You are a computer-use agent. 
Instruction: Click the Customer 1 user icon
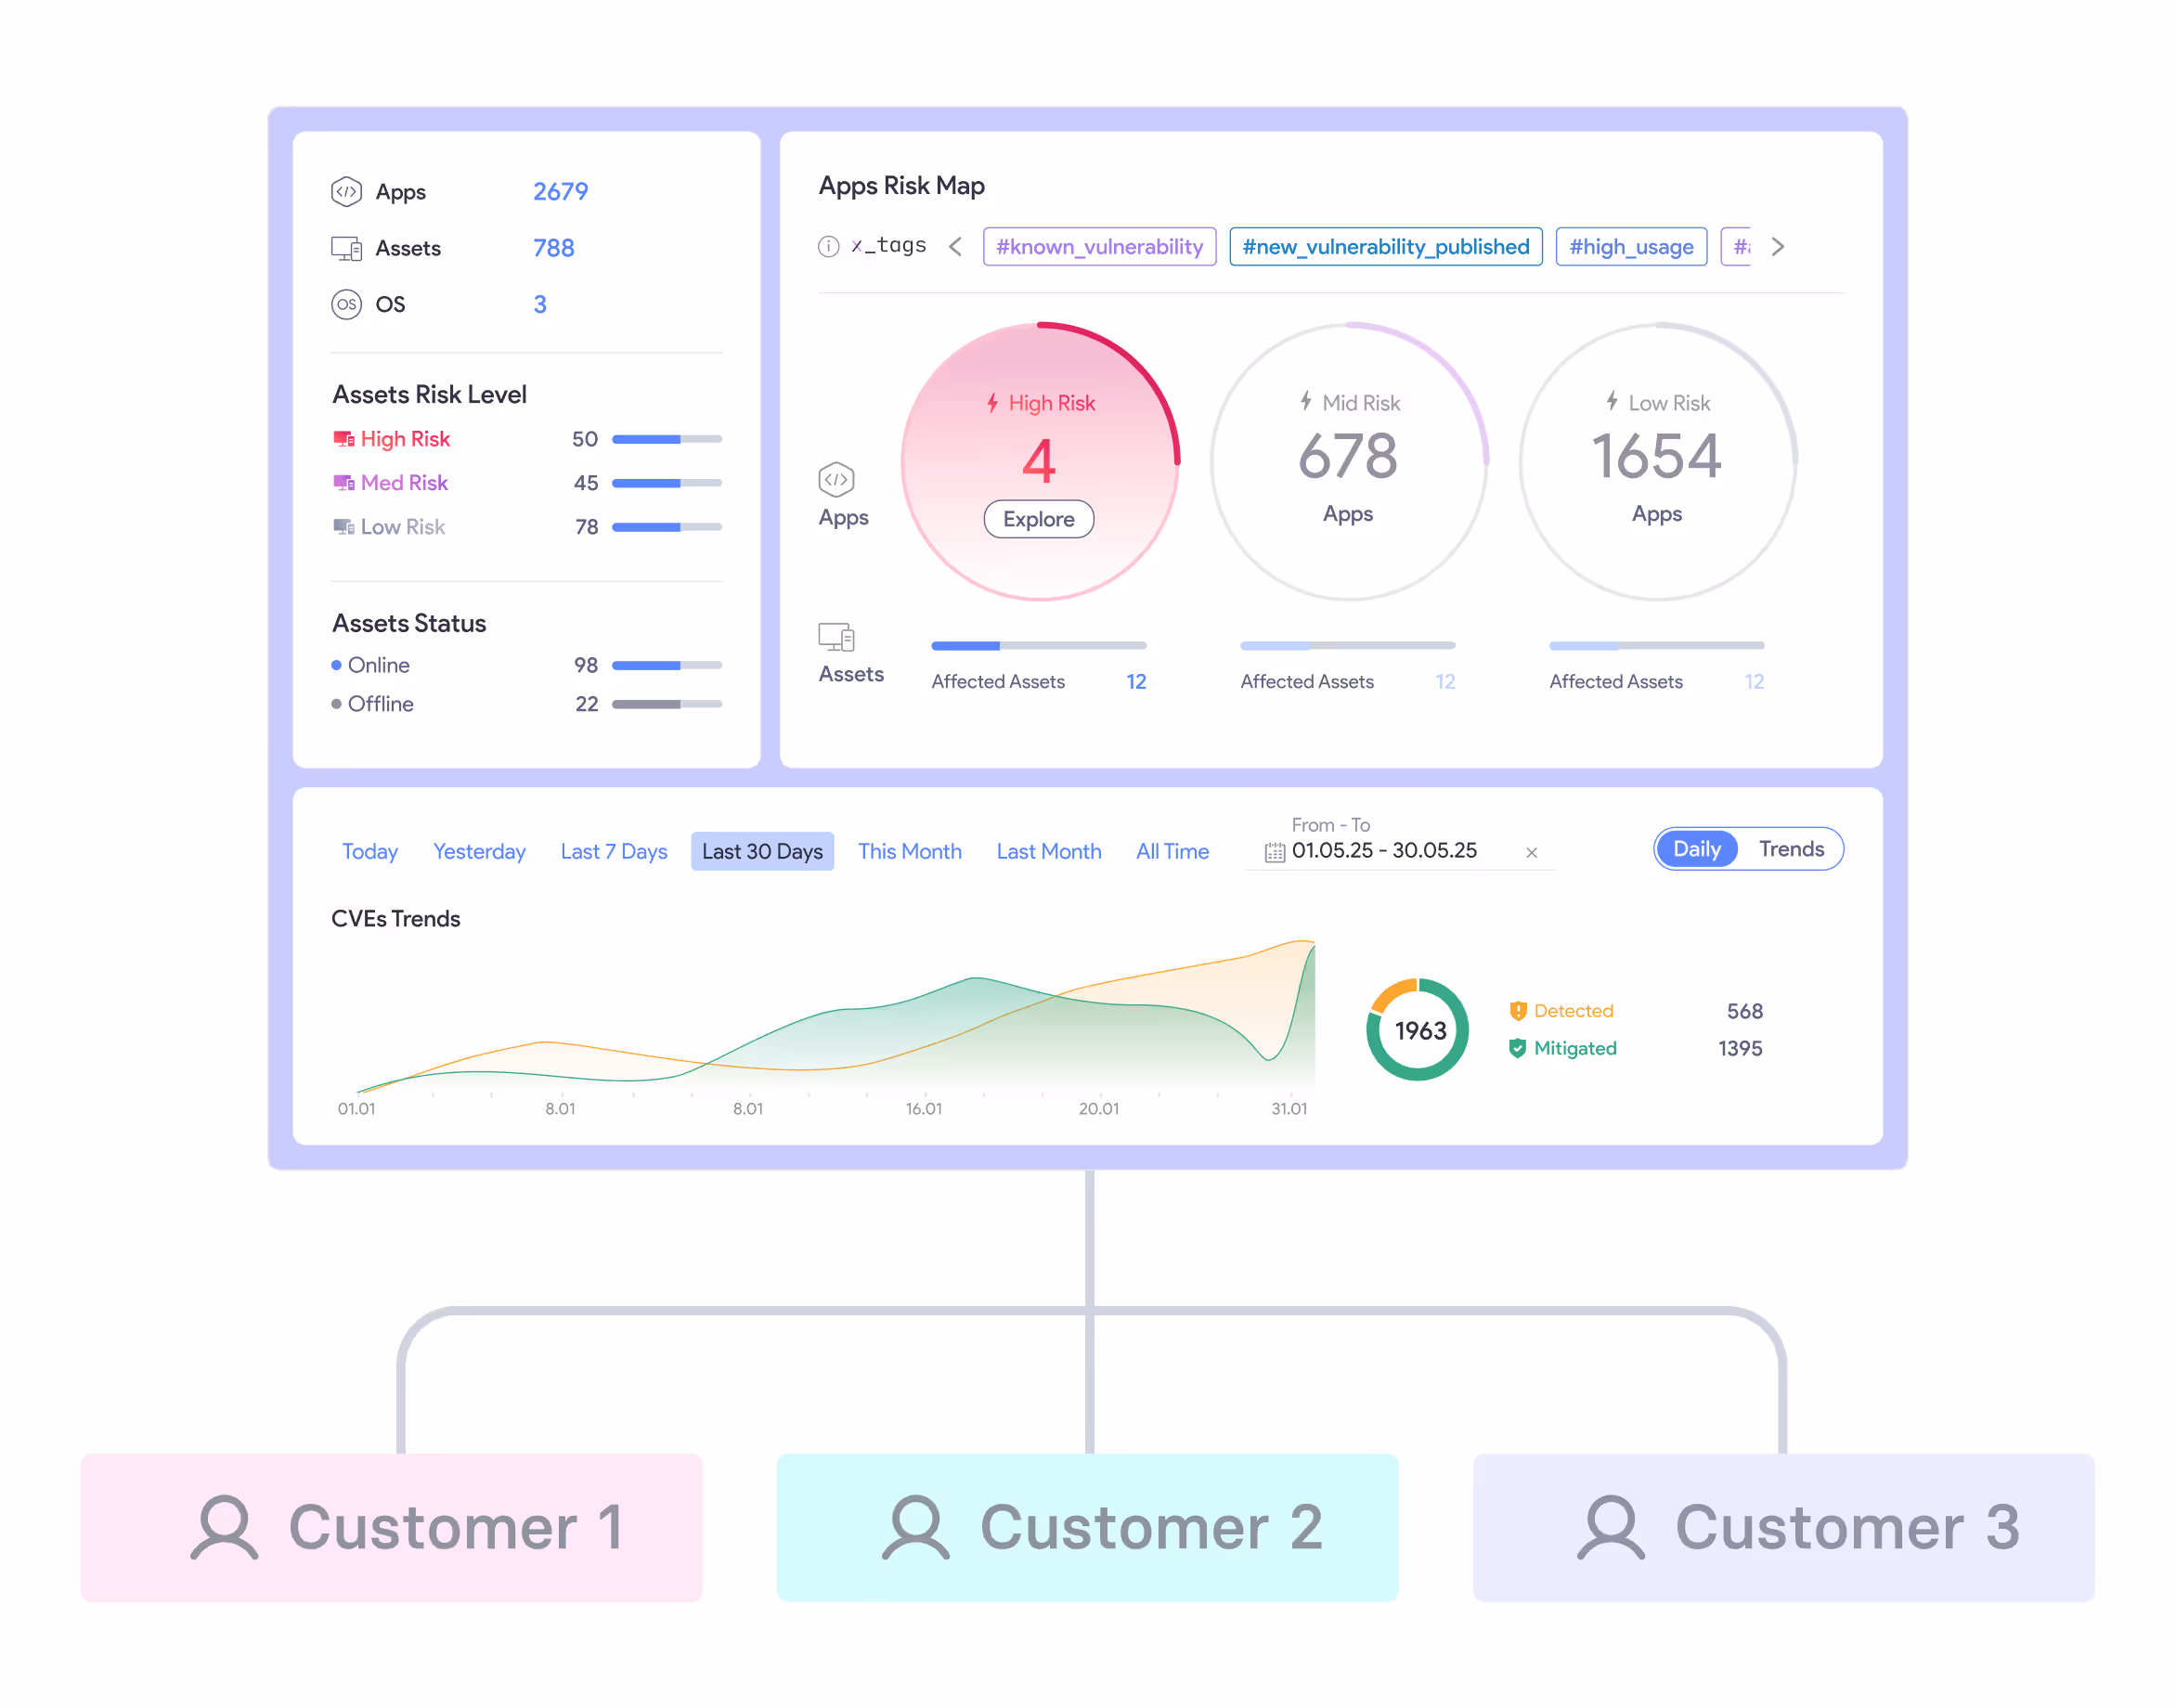pyautogui.click(x=224, y=1527)
